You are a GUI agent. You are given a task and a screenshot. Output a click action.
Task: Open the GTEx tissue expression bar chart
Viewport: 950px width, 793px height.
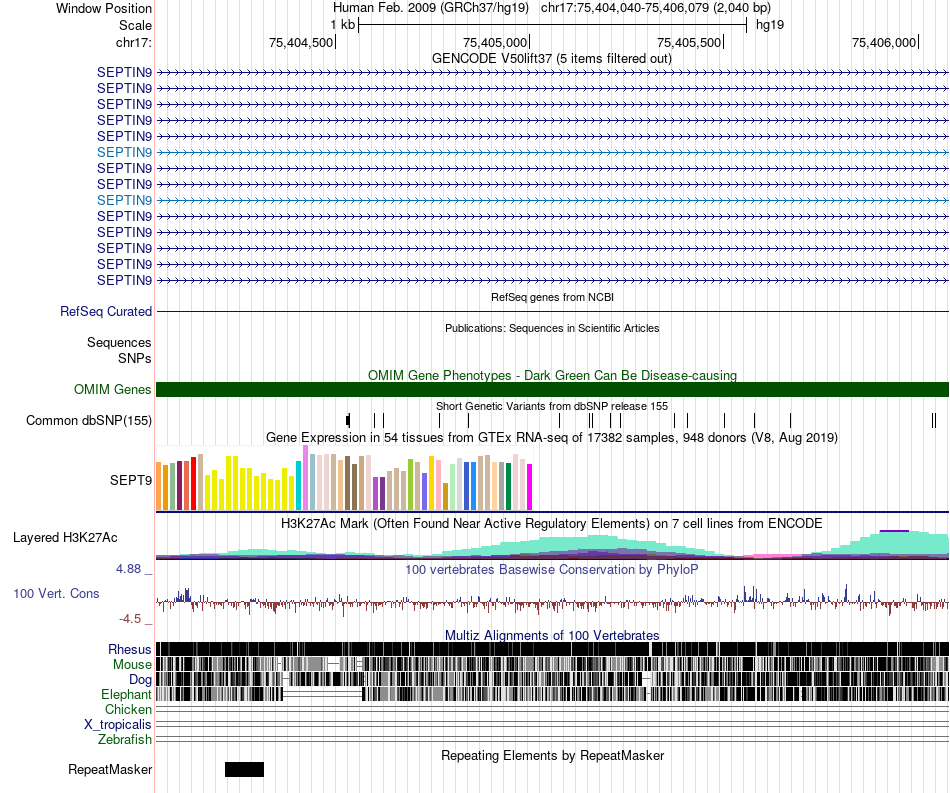pyautogui.click(x=344, y=478)
